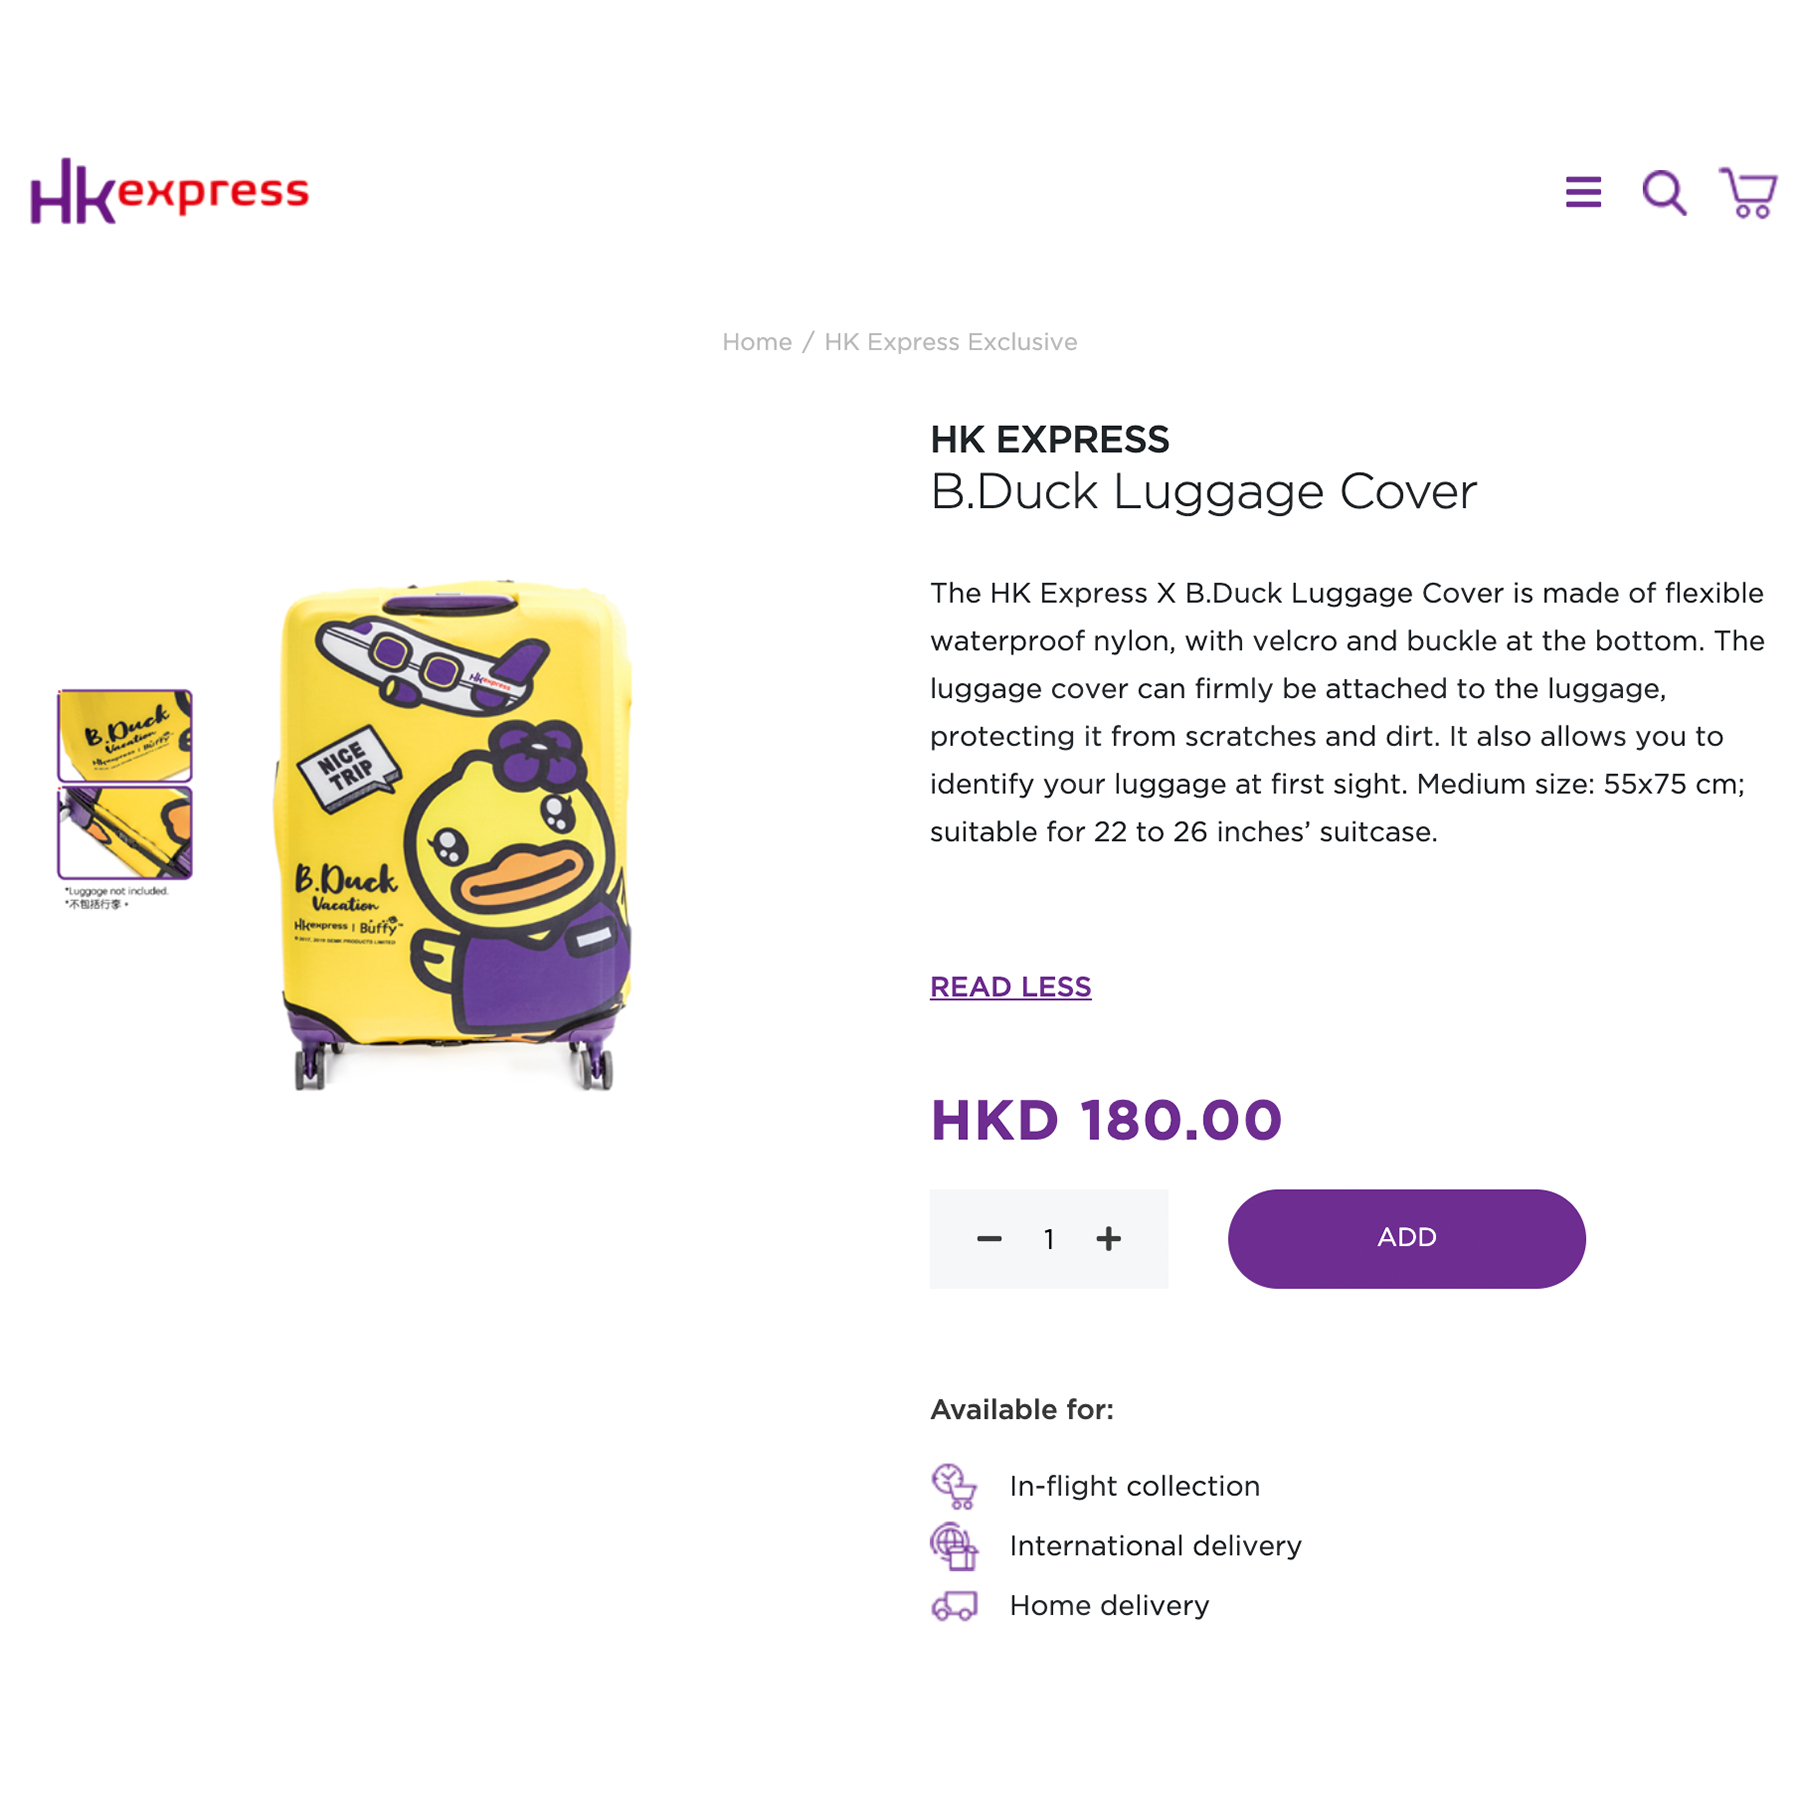The image size is (1800, 1800).
Task: Click the search magnifier icon
Action: coord(1664,192)
